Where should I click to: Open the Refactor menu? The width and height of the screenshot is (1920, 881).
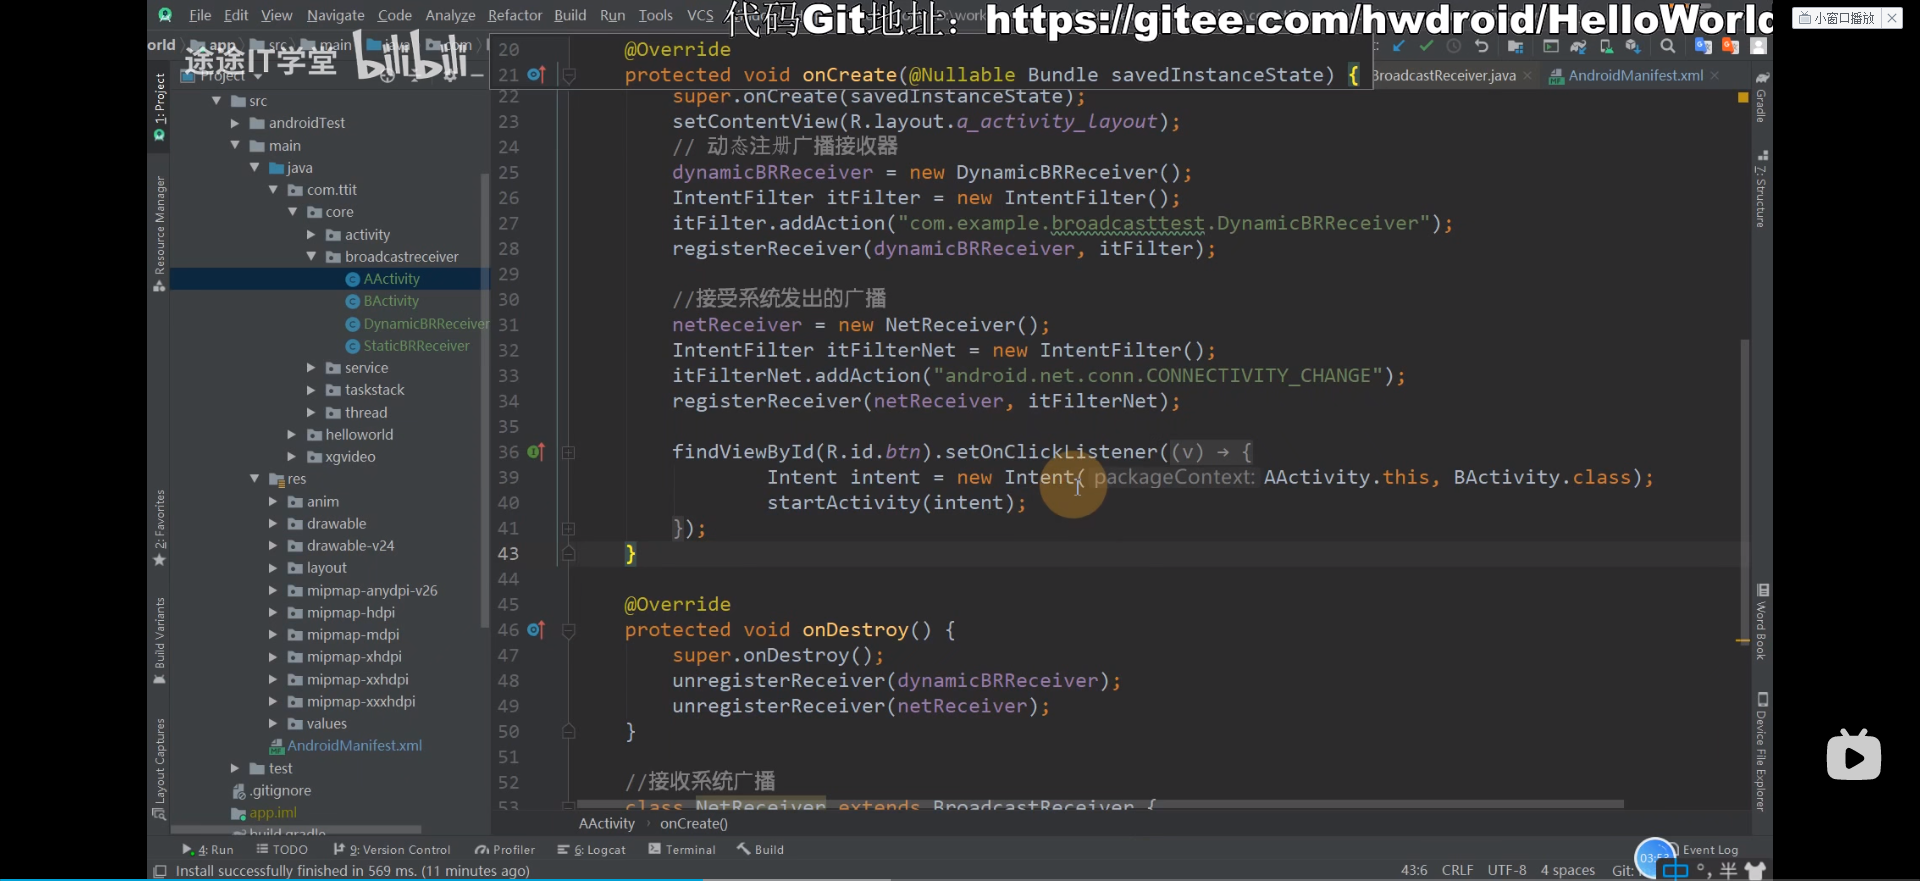tap(515, 15)
